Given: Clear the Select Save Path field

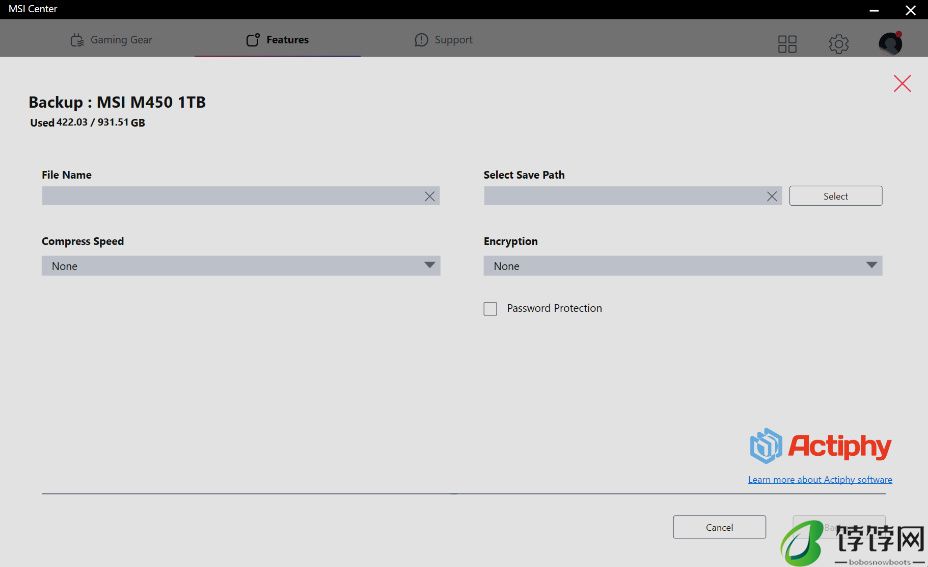Looking at the screenshot, I should click(772, 196).
